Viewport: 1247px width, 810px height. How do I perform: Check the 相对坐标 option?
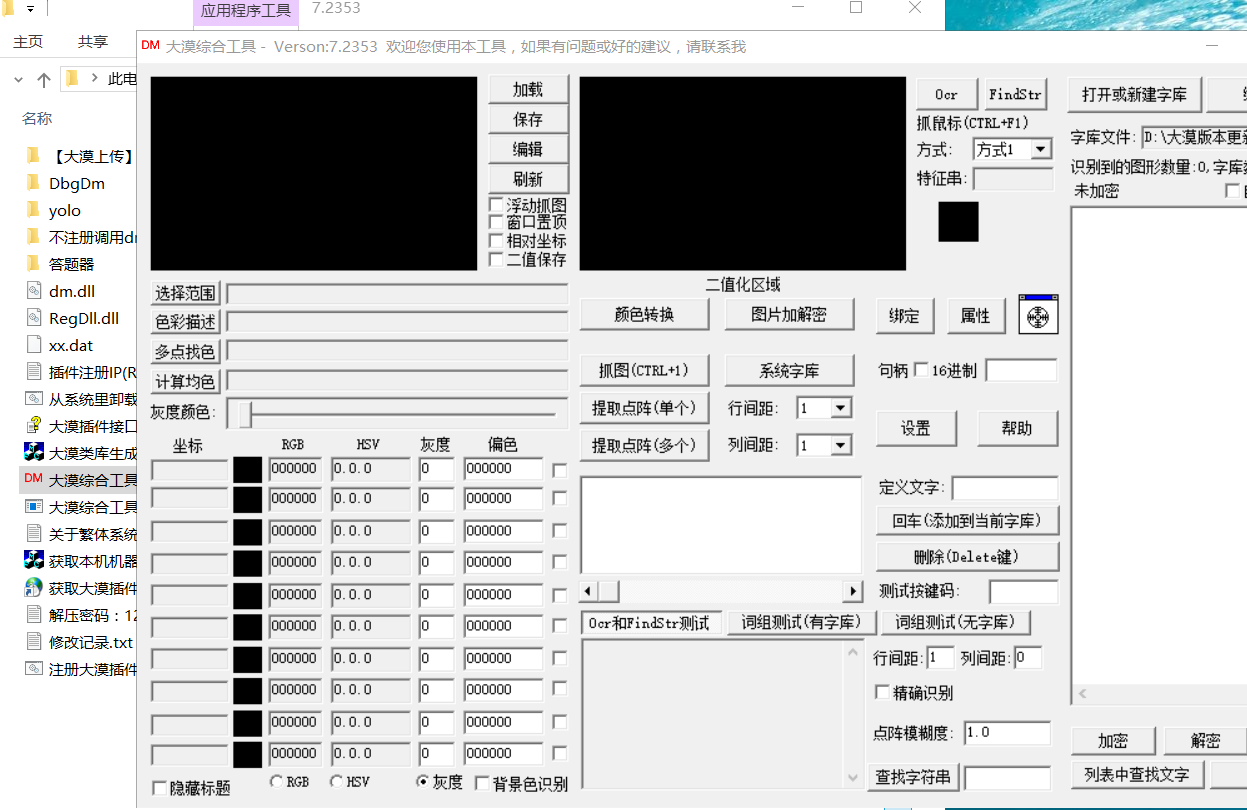coord(496,240)
